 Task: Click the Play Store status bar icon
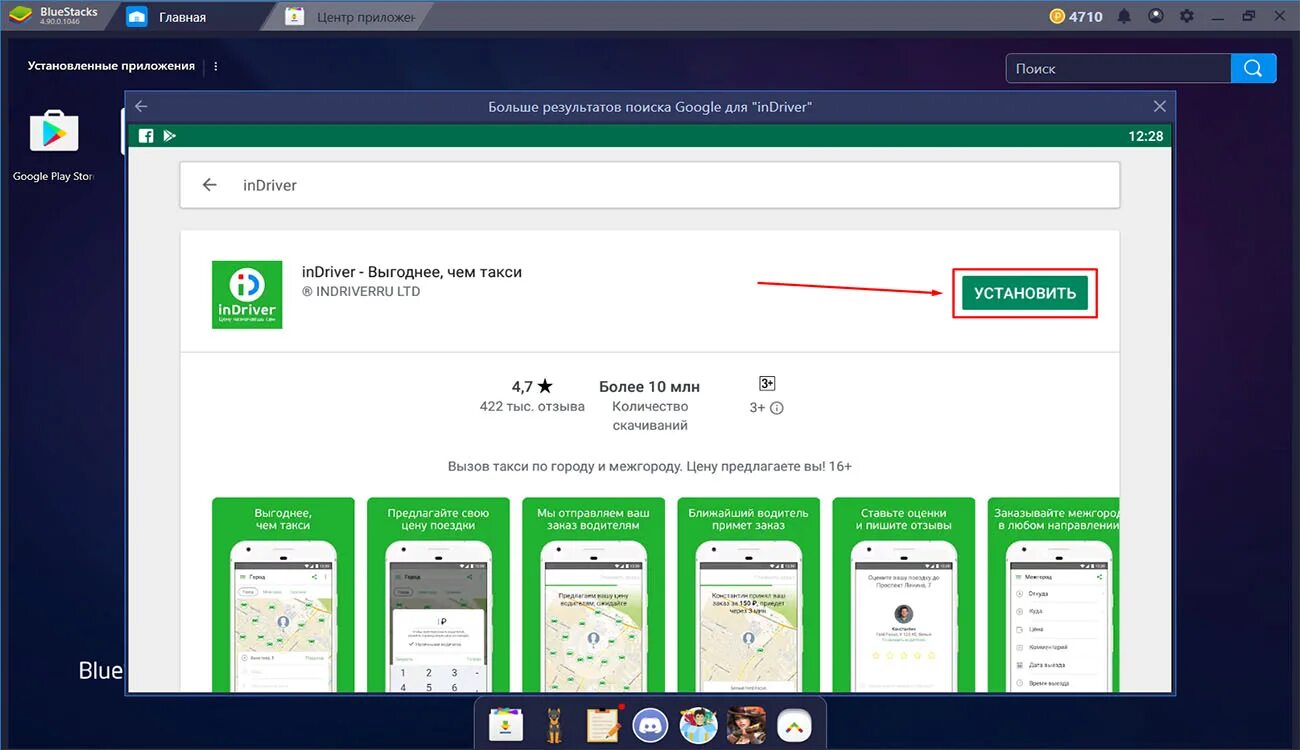point(170,136)
